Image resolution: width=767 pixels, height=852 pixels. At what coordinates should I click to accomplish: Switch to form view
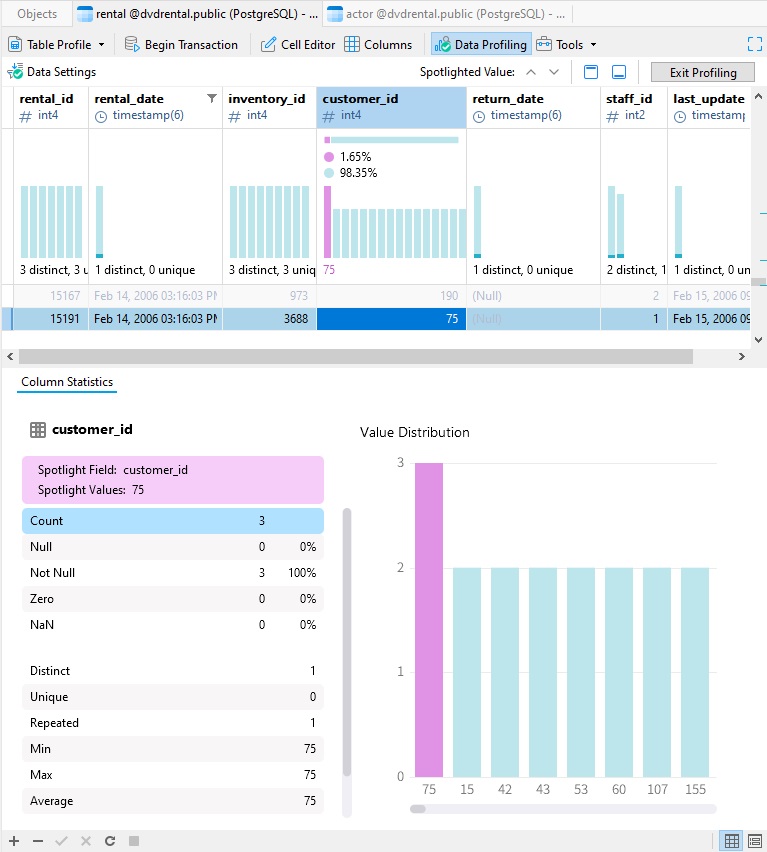click(754, 841)
